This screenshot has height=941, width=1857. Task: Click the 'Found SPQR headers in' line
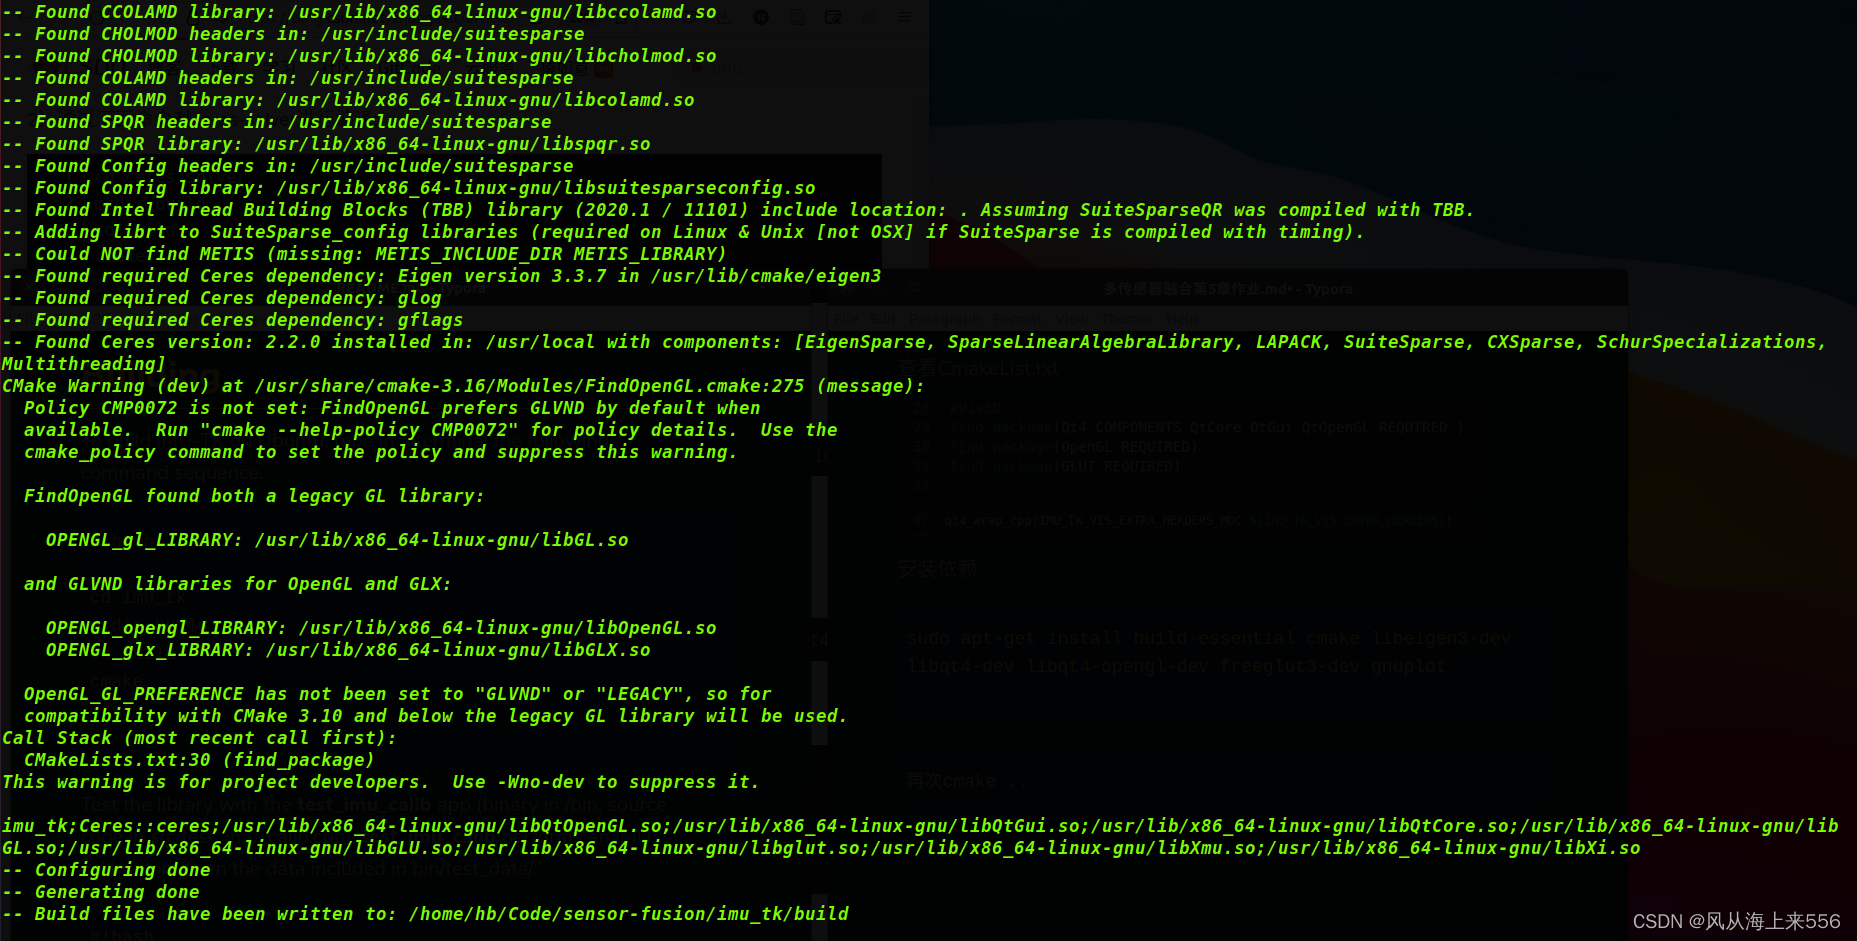click(x=277, y=122)
